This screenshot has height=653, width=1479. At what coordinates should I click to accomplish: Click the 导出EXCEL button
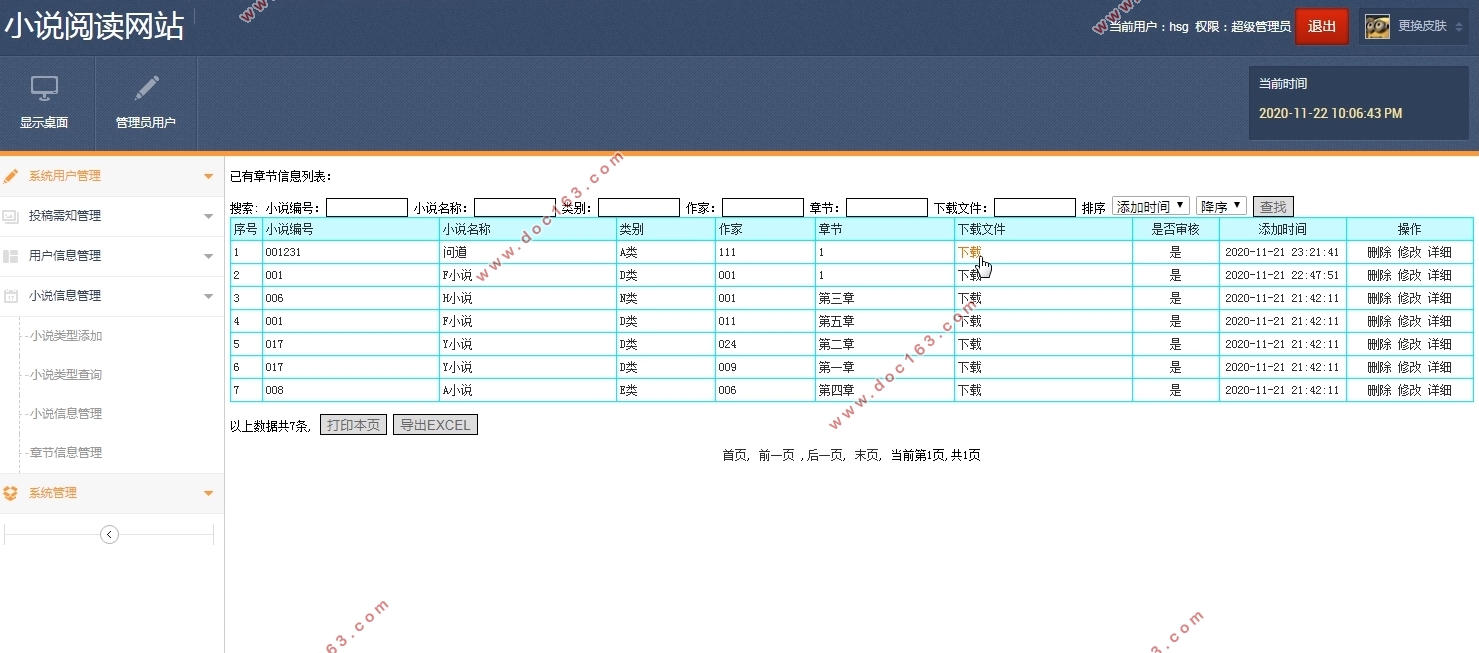click(x=435, y=425)
